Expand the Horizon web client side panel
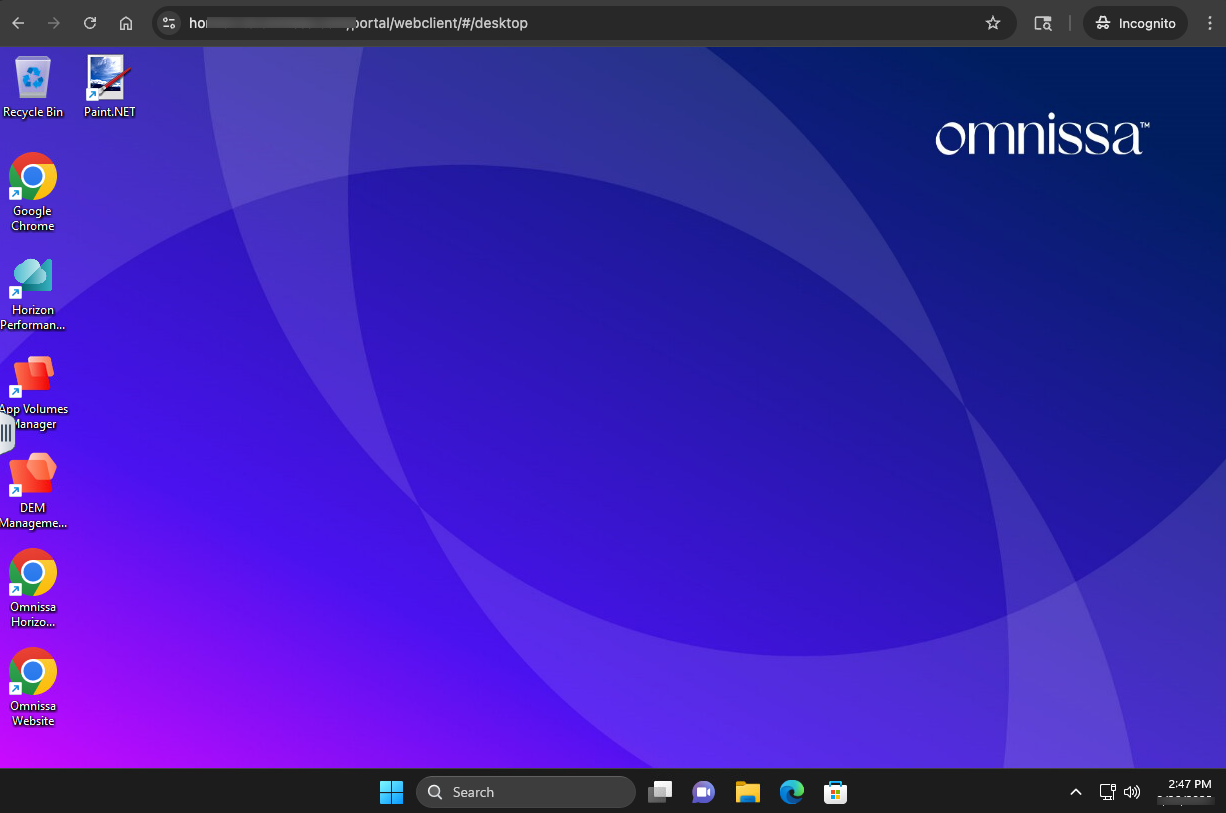This screenshot has height=813, width=1226. (6, 433)
